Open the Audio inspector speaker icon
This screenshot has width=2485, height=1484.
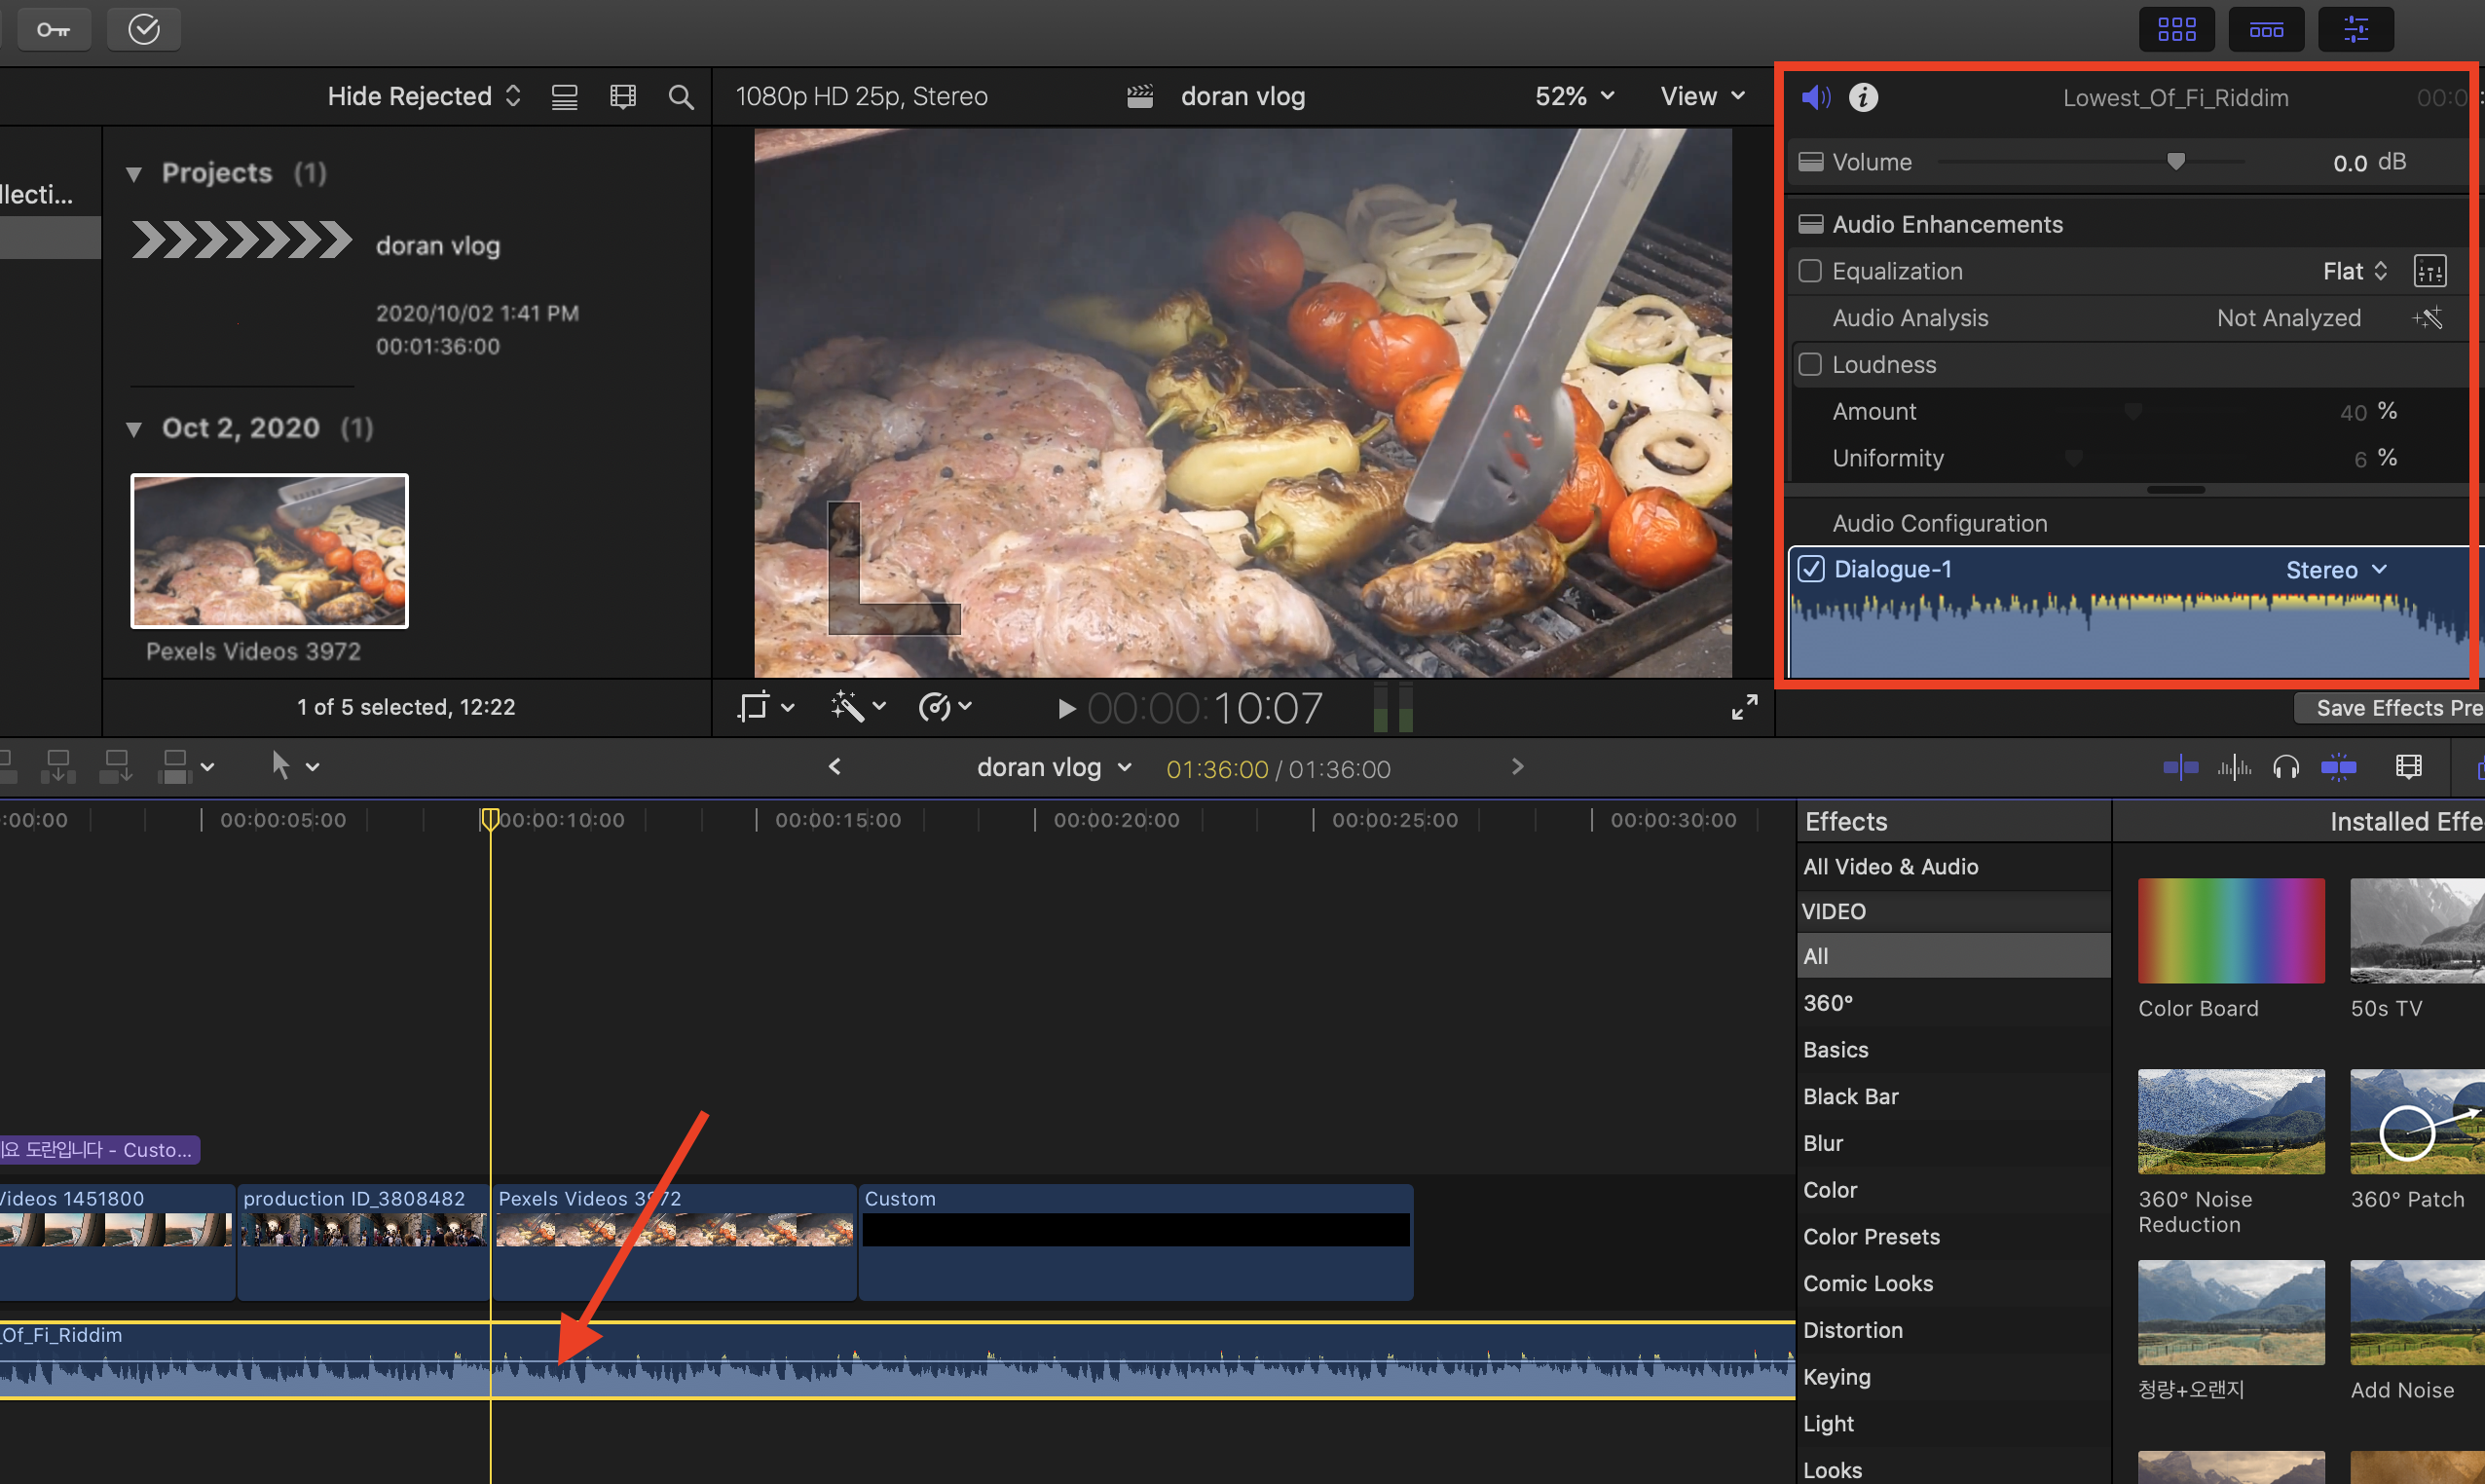pyautogui.click(x=1815, y=97)
